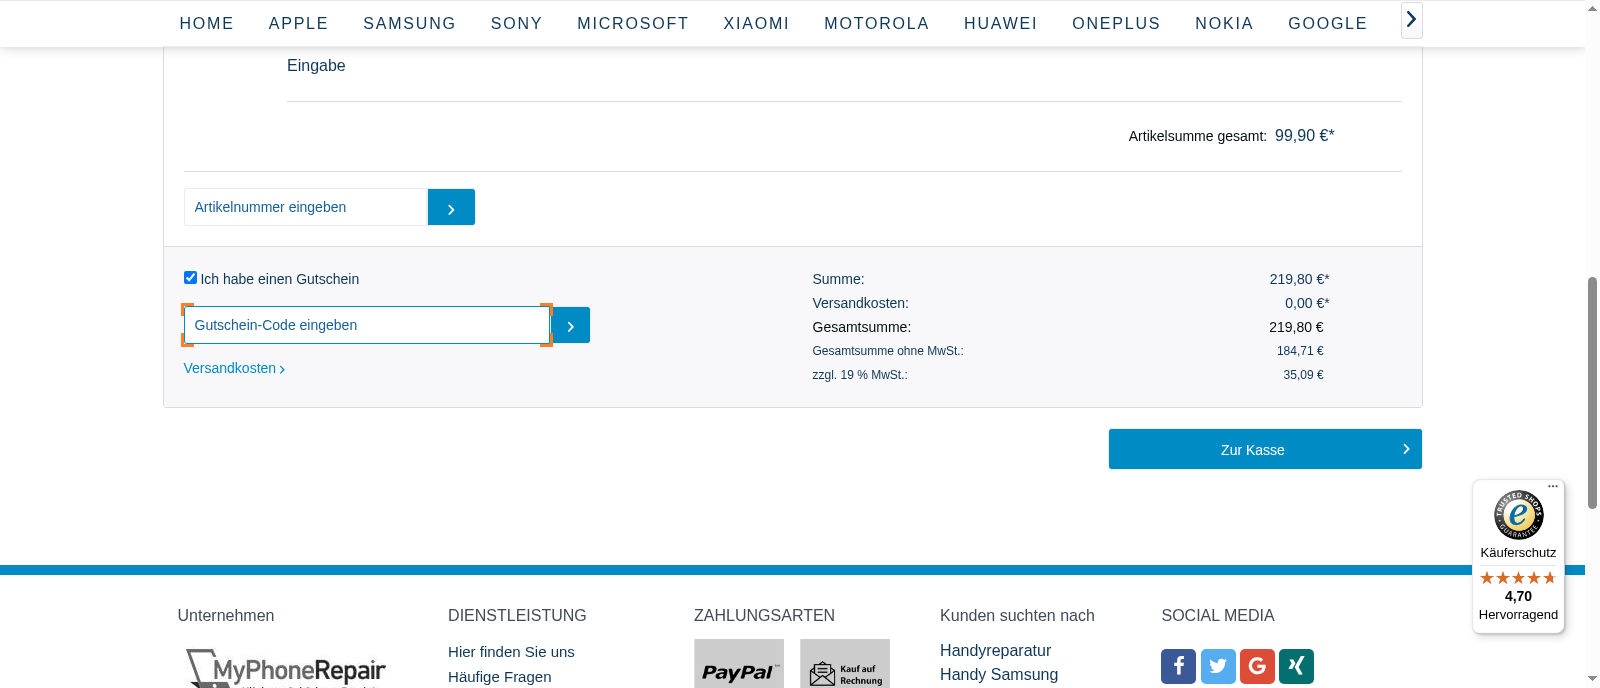Open the MICROSOFT menu item
The width and height of the screenshot is (1600, 688).
tap(633, 23)
